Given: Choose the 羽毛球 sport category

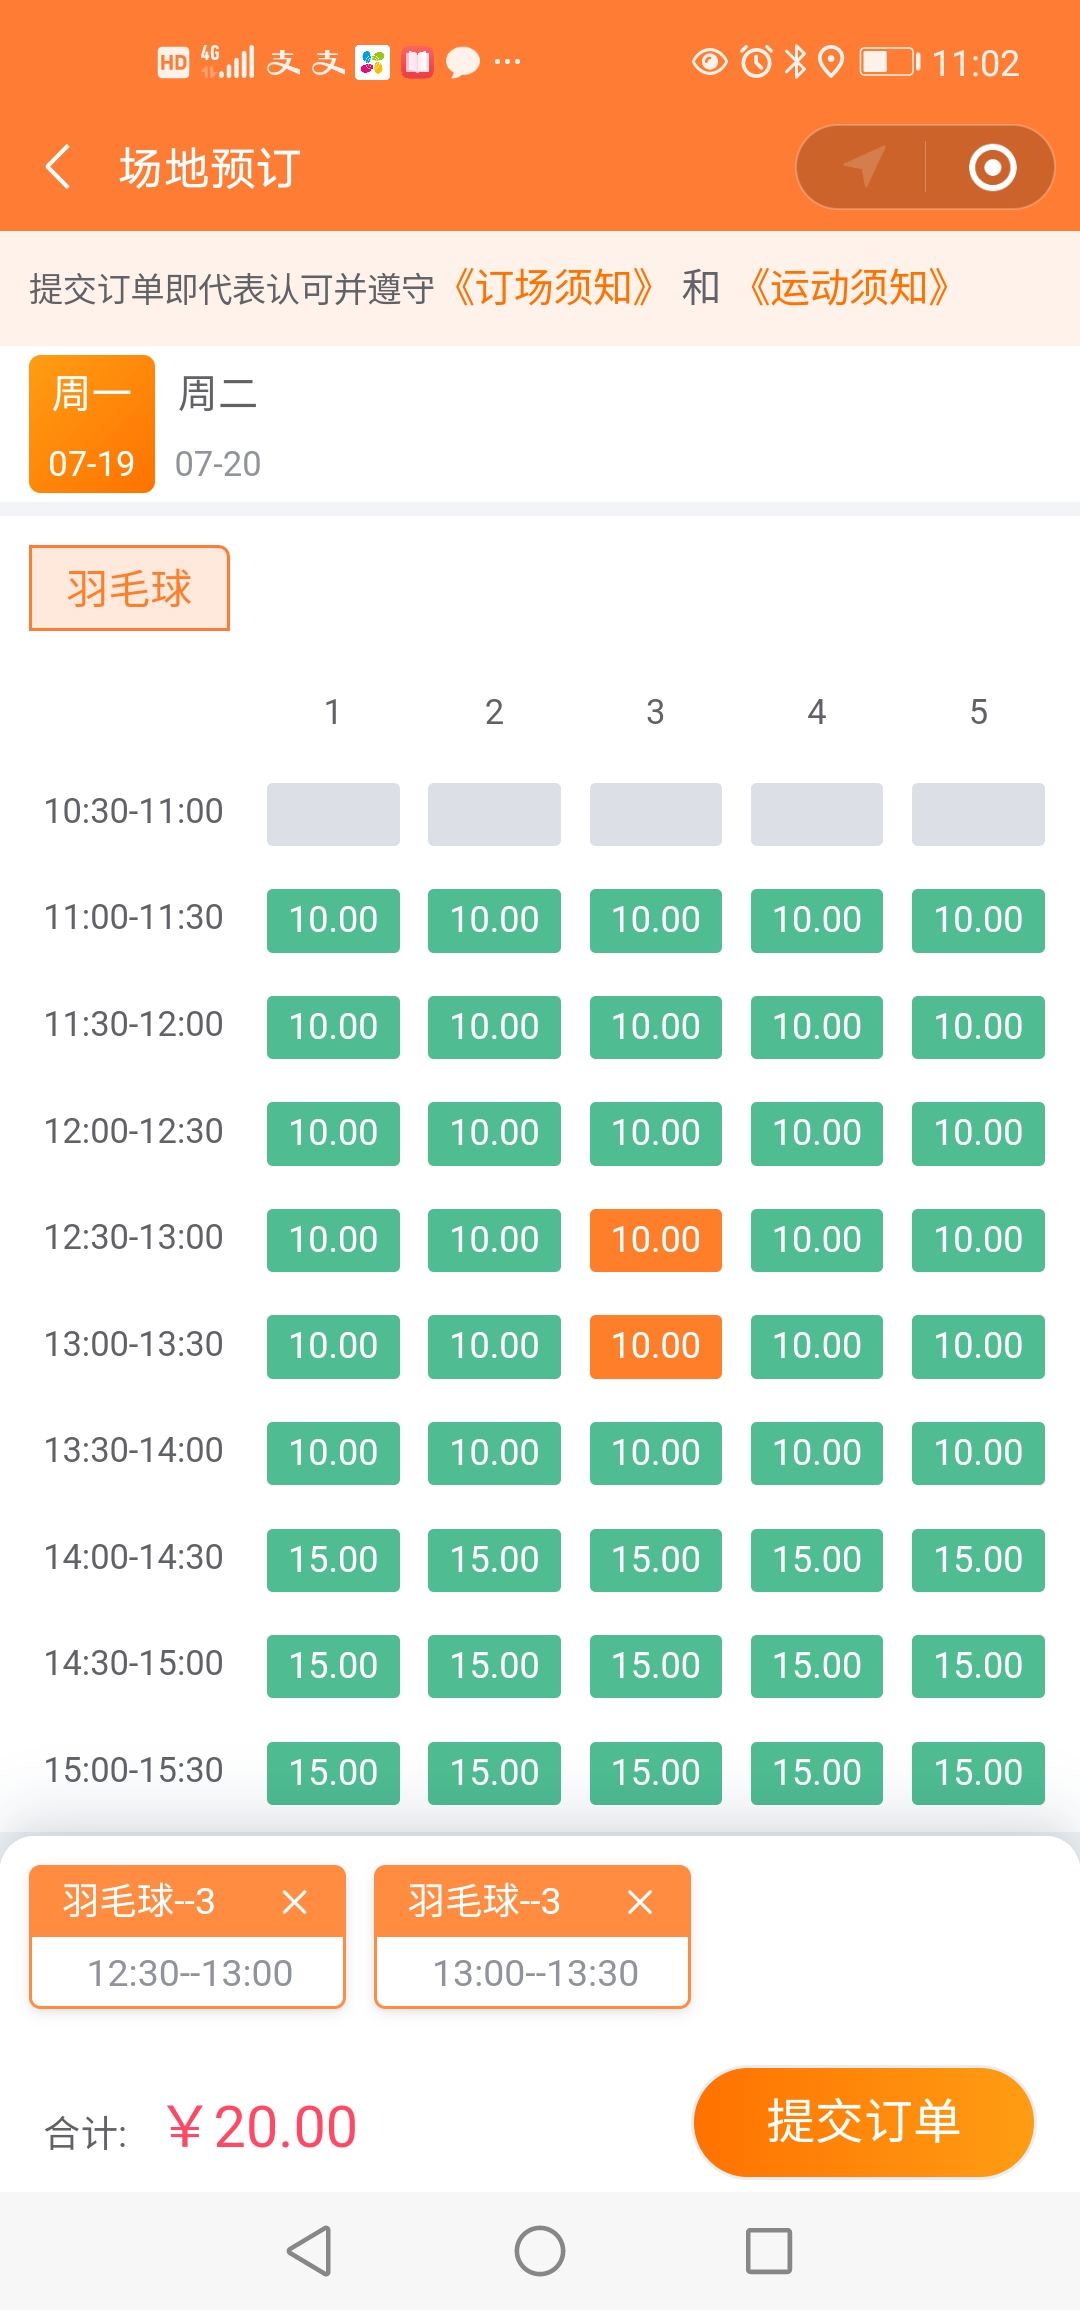Looking at the screenshot, I should tap(129, 588).
